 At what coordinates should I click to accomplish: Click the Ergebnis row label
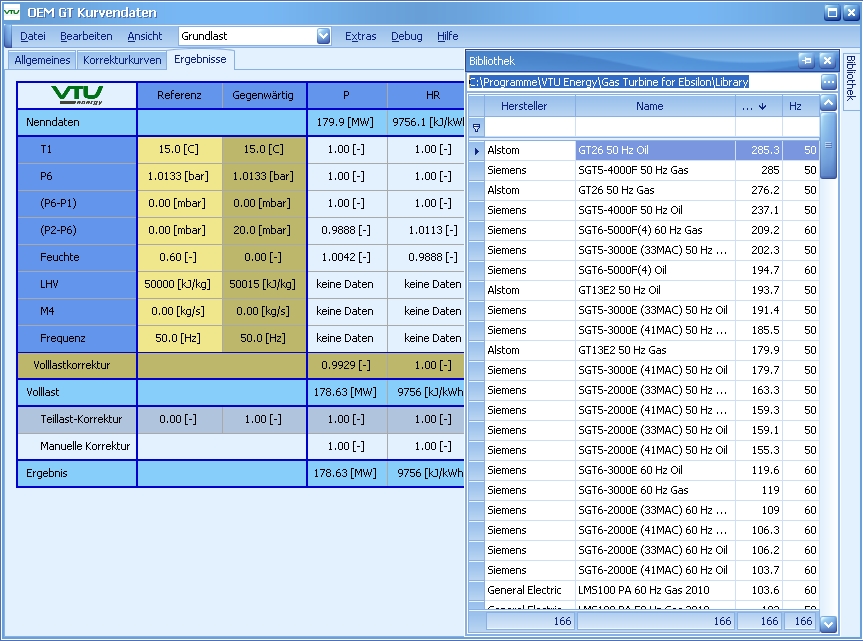pyautogui.click(x=77, y=473)
